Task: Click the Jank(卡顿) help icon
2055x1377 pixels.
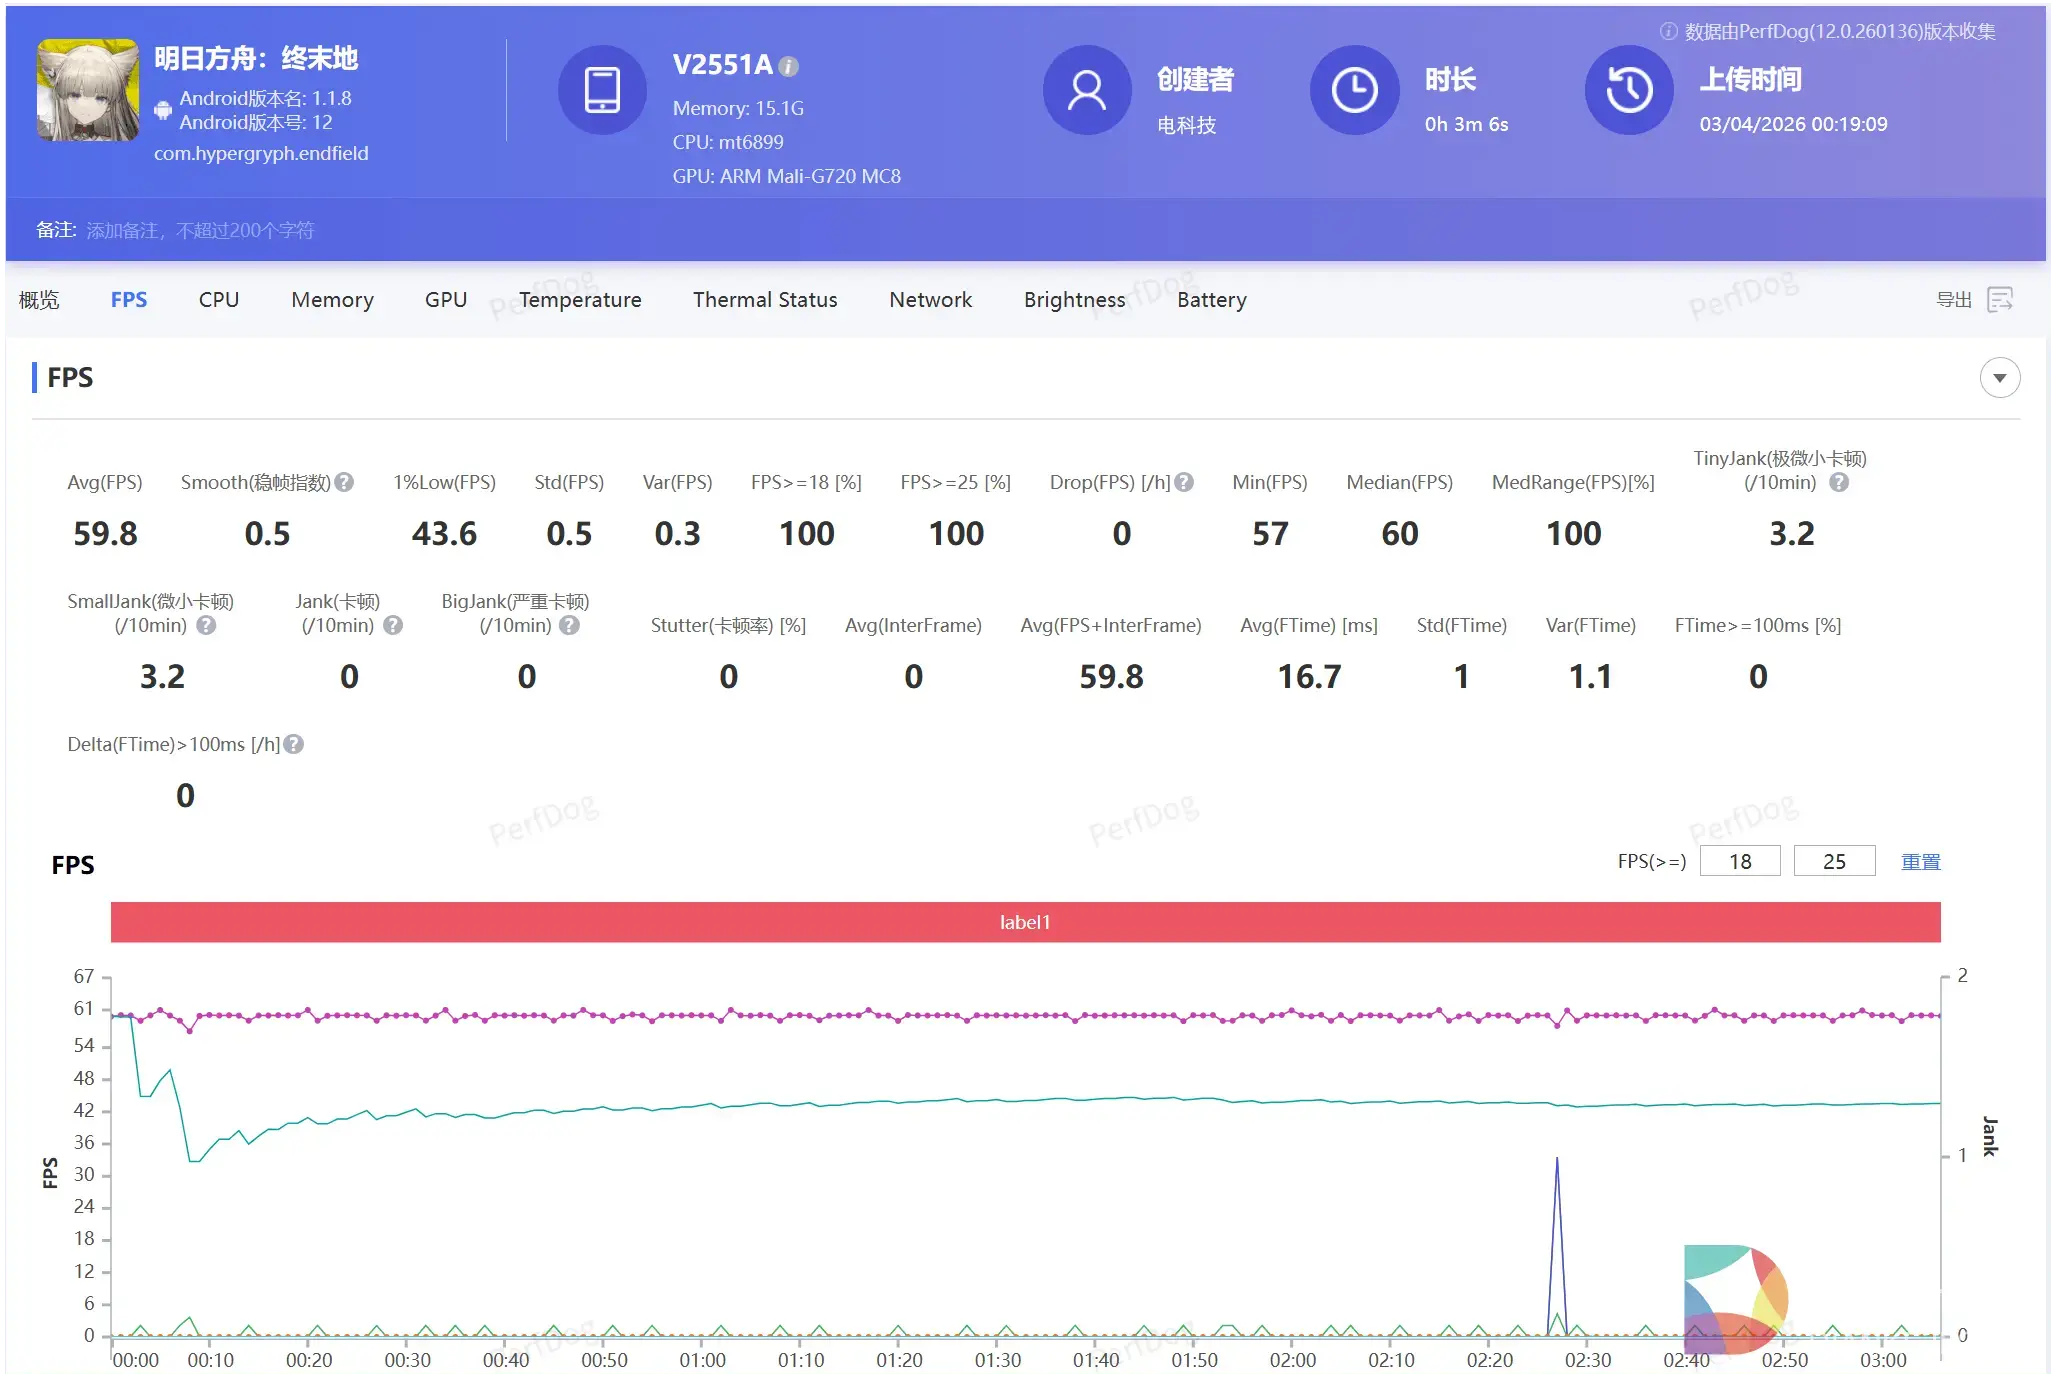Action: tap(393, 625)
